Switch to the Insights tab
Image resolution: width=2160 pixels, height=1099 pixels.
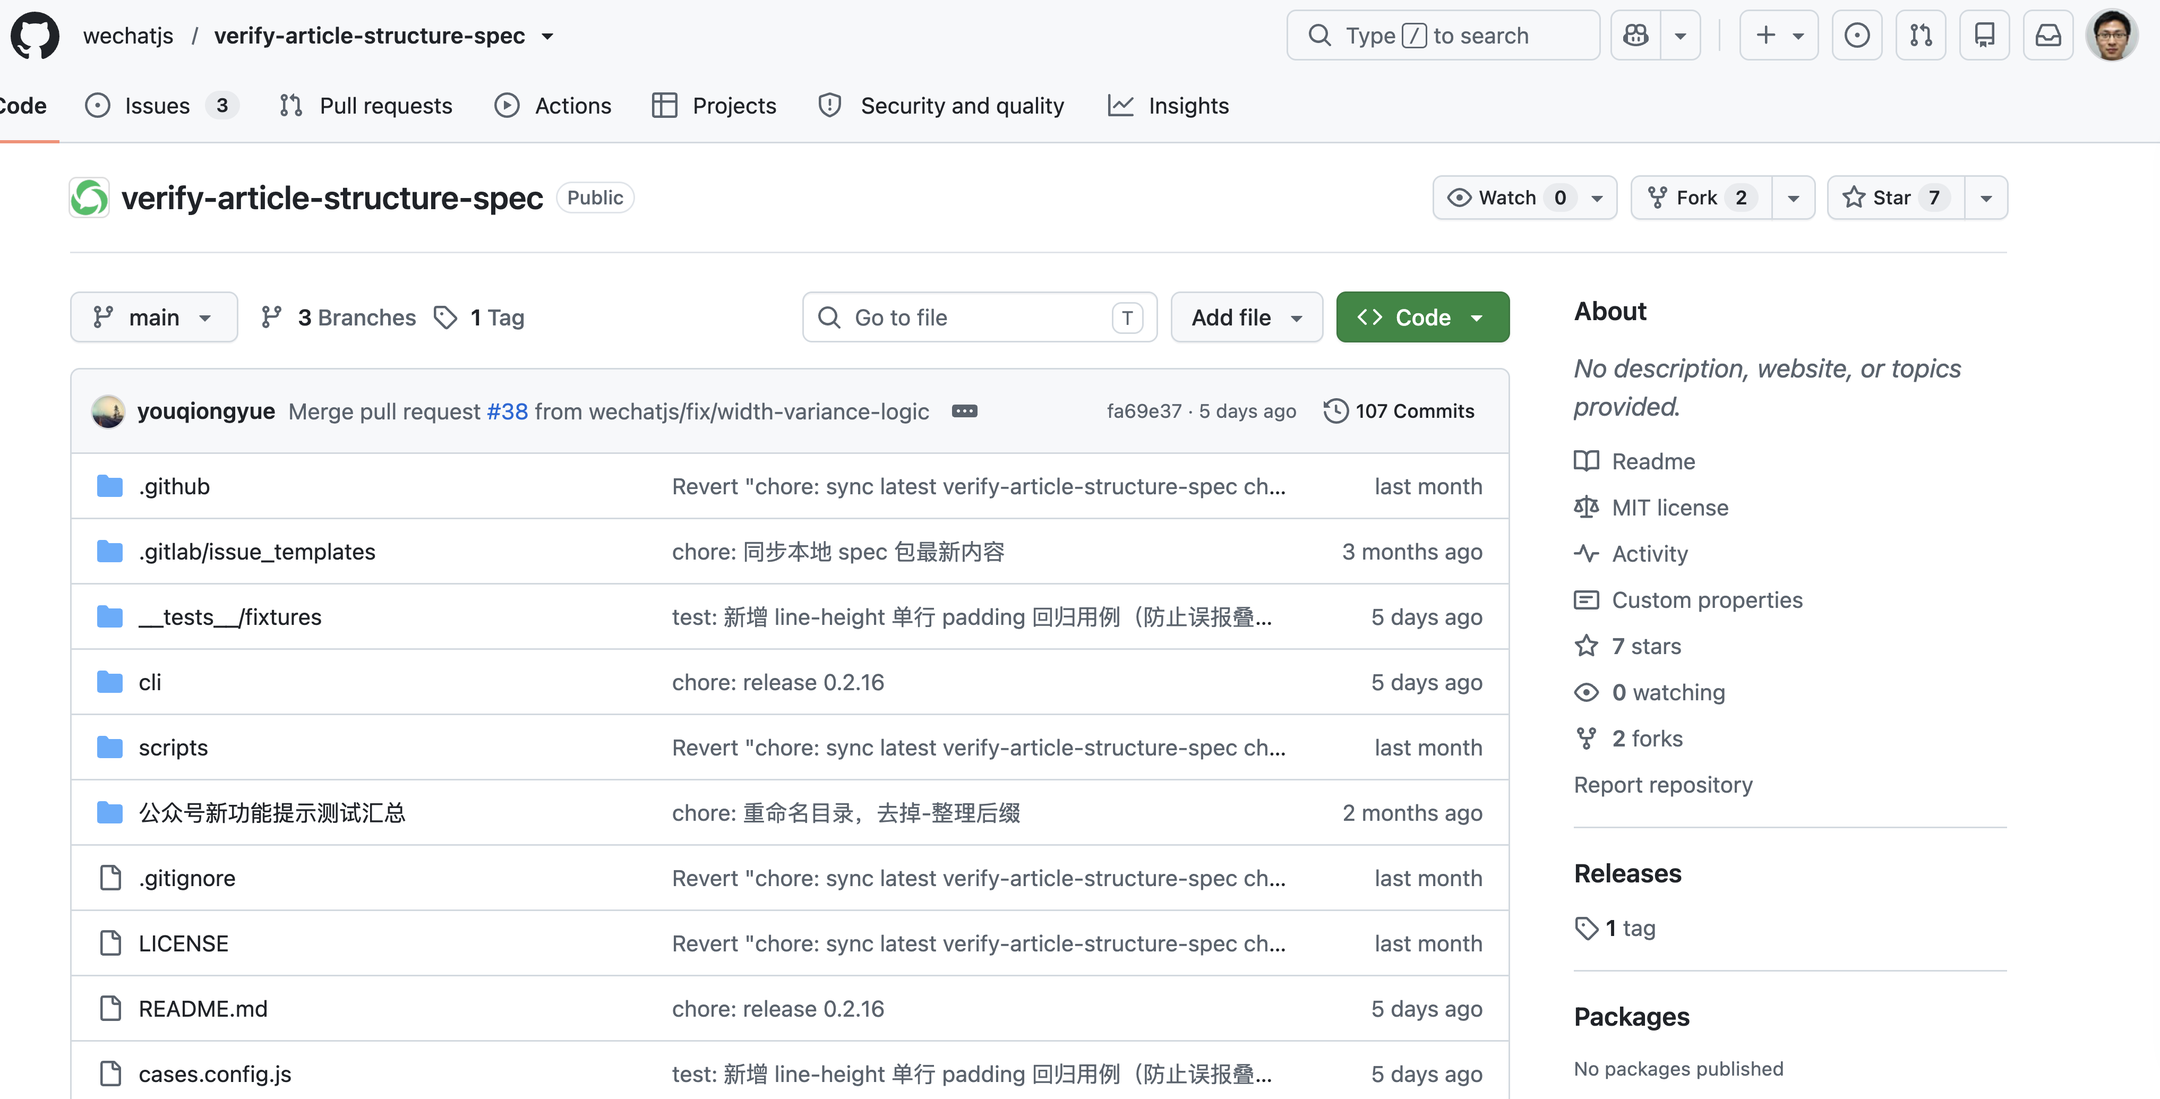pos(1168,106)
